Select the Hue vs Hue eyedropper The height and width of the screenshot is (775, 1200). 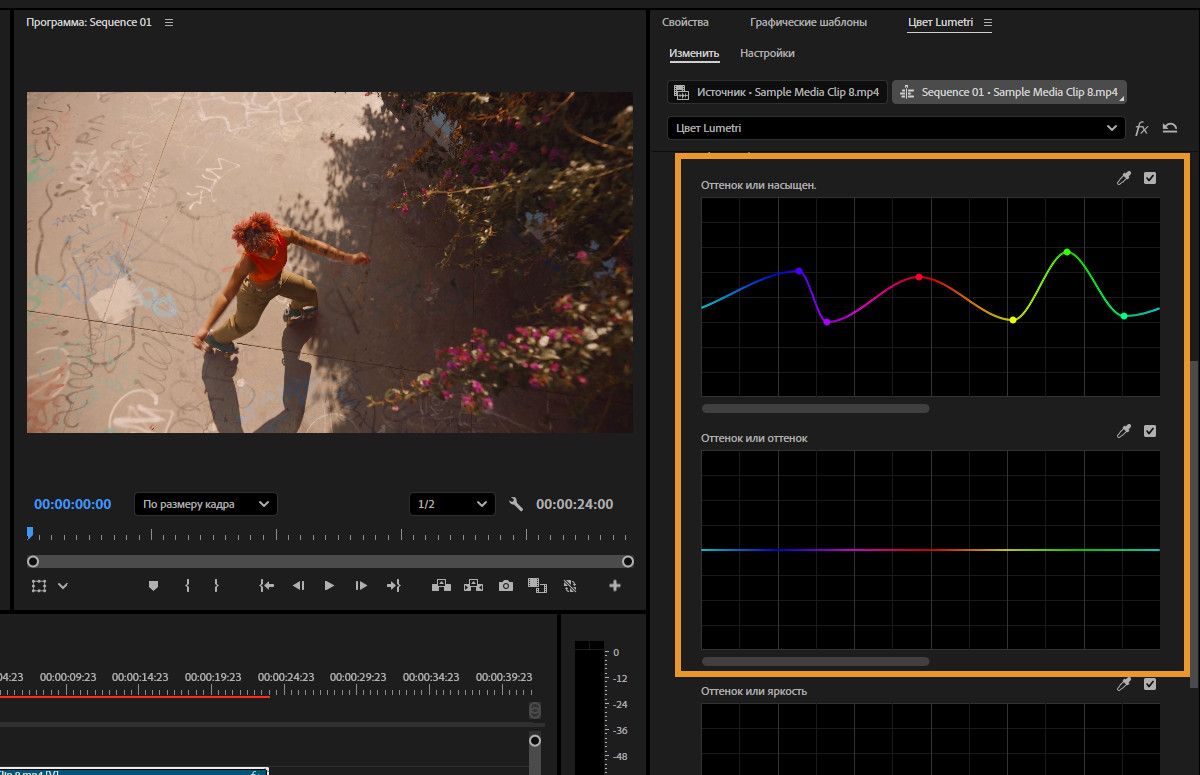[x=1124, y=431]
